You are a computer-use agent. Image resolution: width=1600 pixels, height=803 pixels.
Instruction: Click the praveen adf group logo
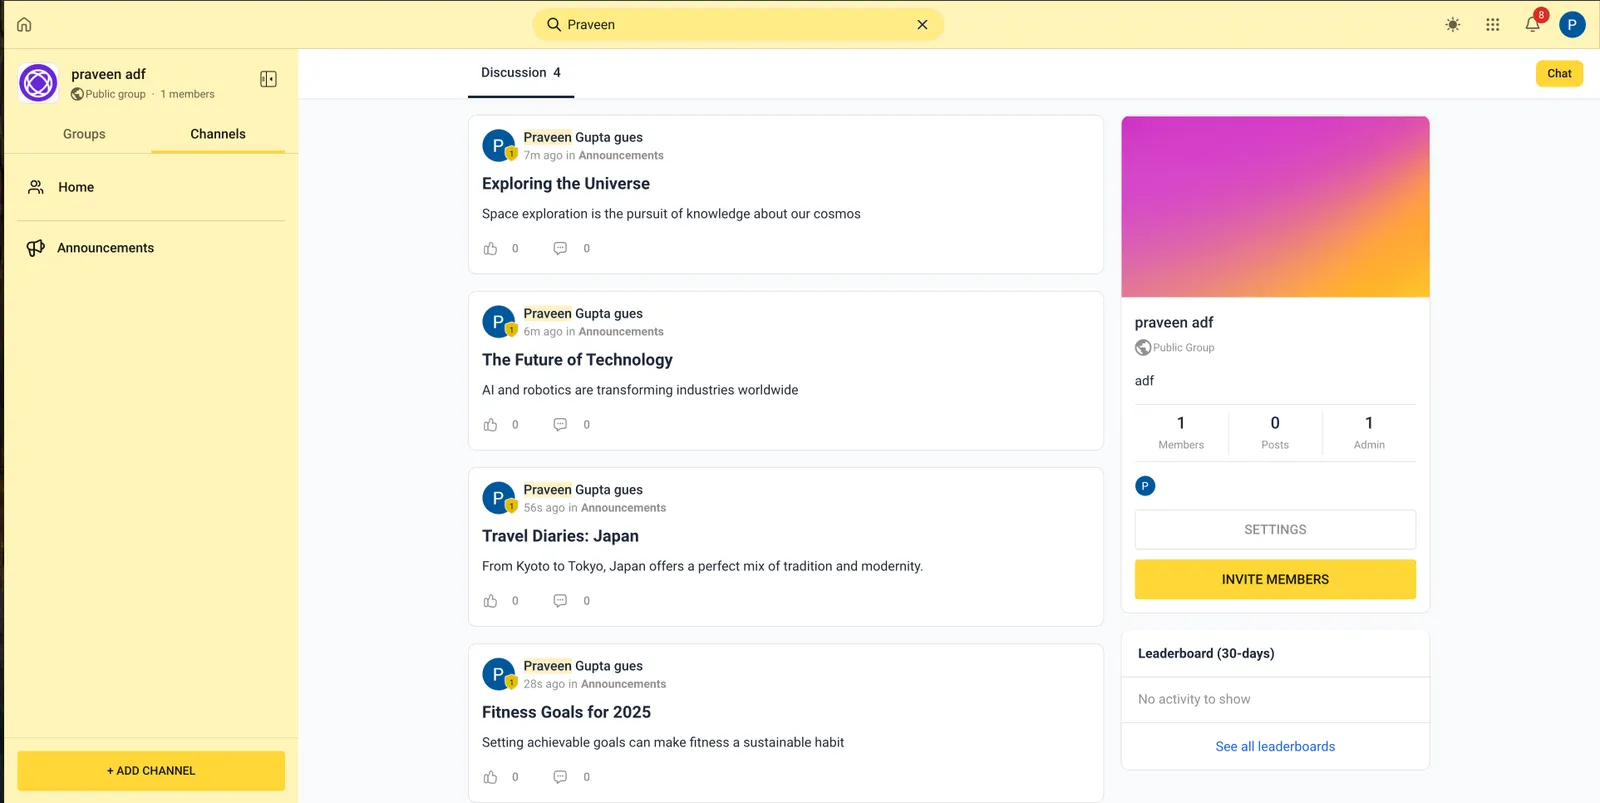point(38,83)
